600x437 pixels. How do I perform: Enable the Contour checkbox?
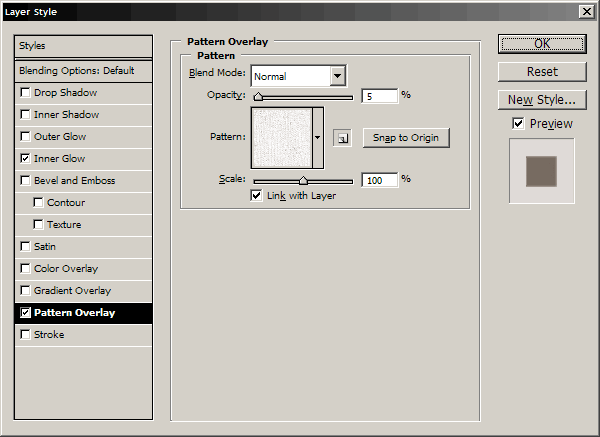[38, 202]
